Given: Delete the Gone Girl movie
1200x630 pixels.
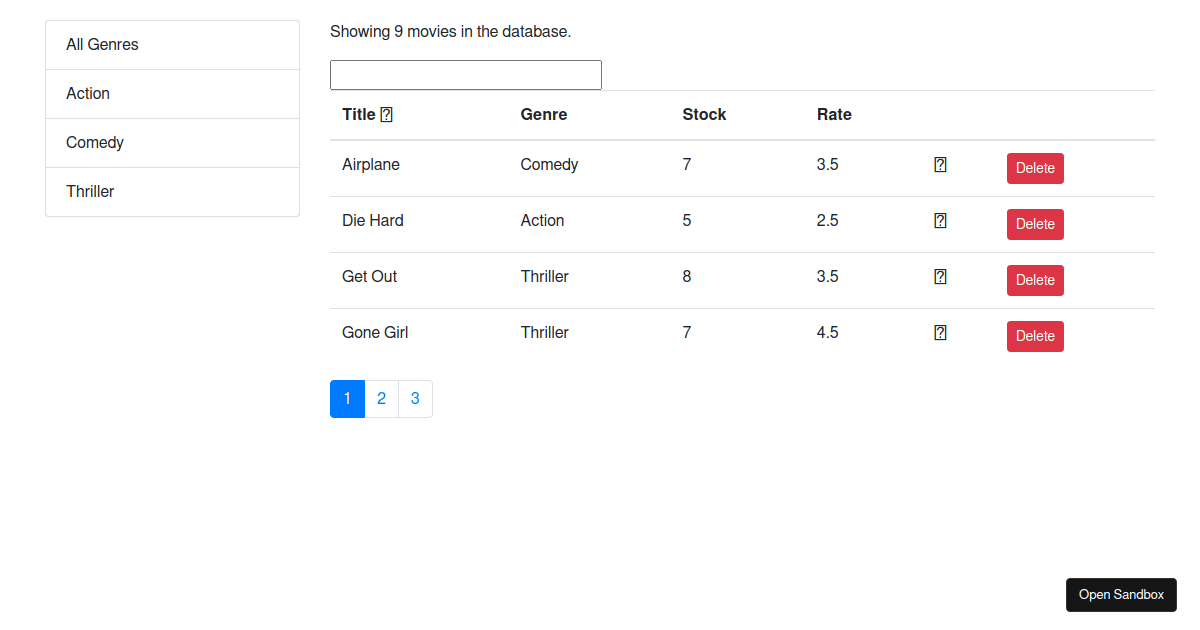Looking at the screenshot, I should [x=1035, y=336].
